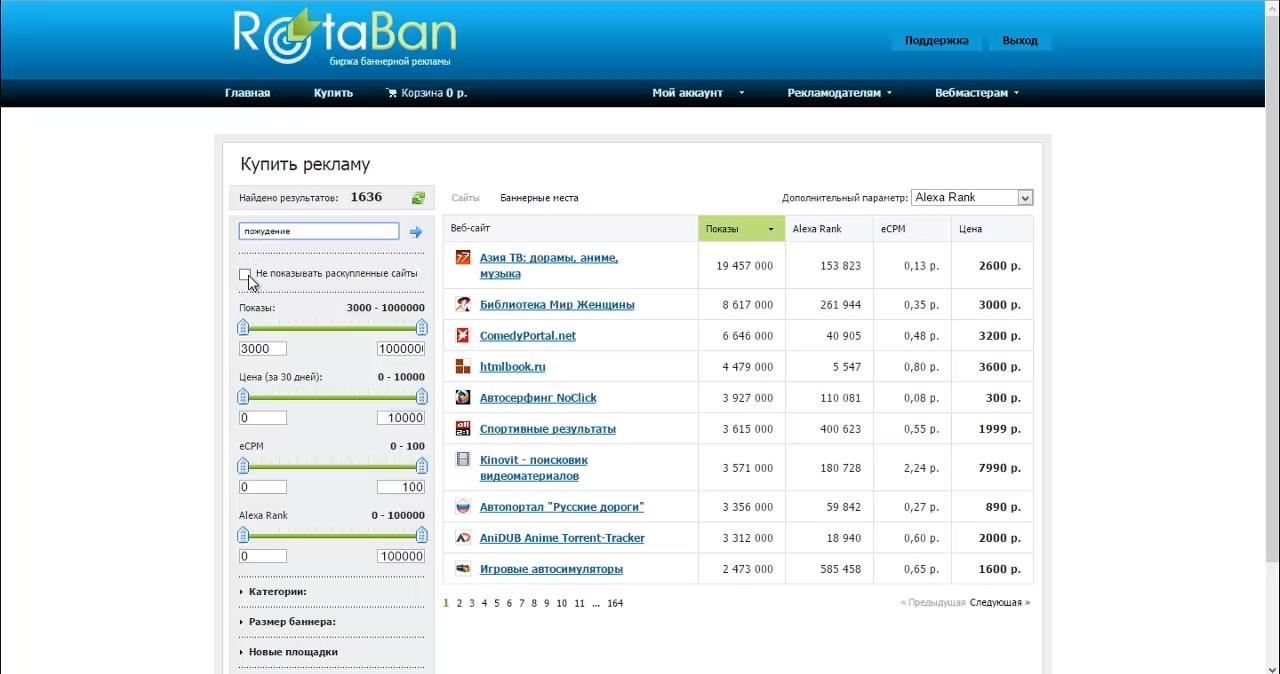This screenshot has height=674, width=1280.
Task: Open Купить menu item
Action: pyautogui.click(x=333, y=93)
